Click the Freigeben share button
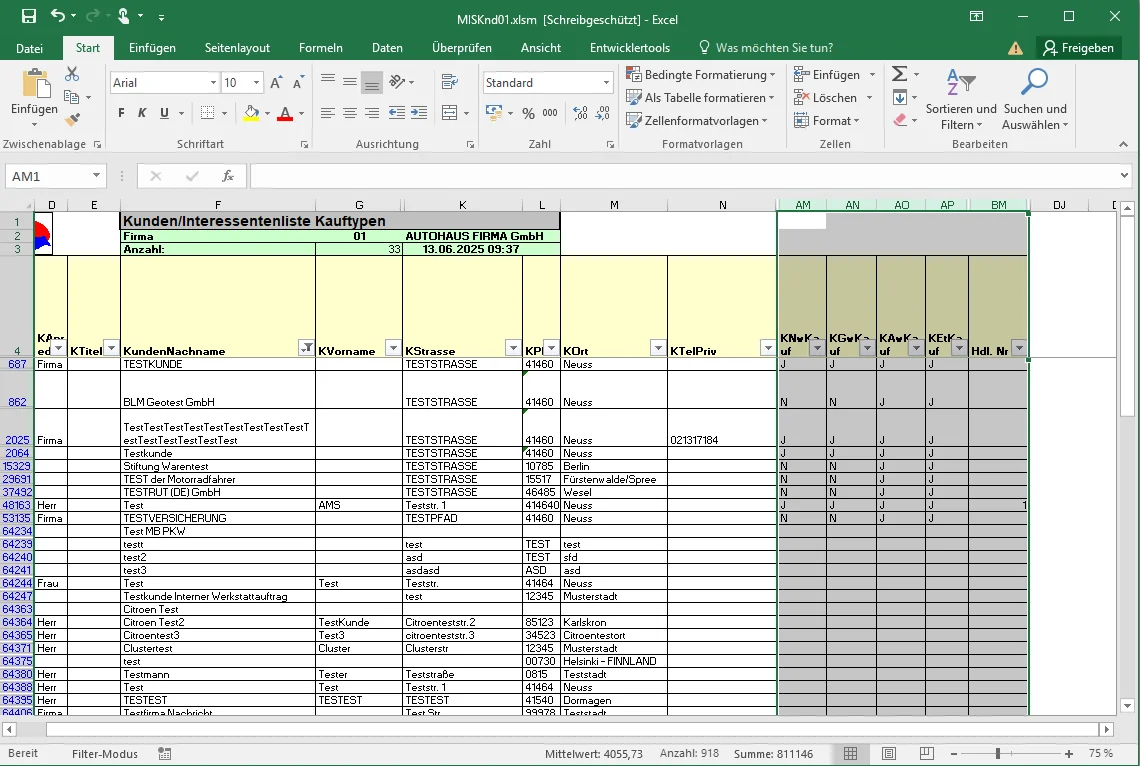Screen dimensions: 1140x766 tap(1078, 48)
